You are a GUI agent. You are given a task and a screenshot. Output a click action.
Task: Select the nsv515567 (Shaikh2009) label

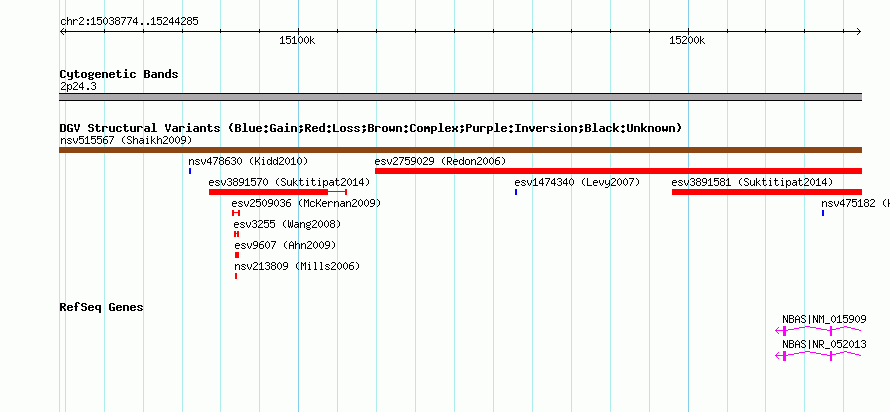click(126, 140)
